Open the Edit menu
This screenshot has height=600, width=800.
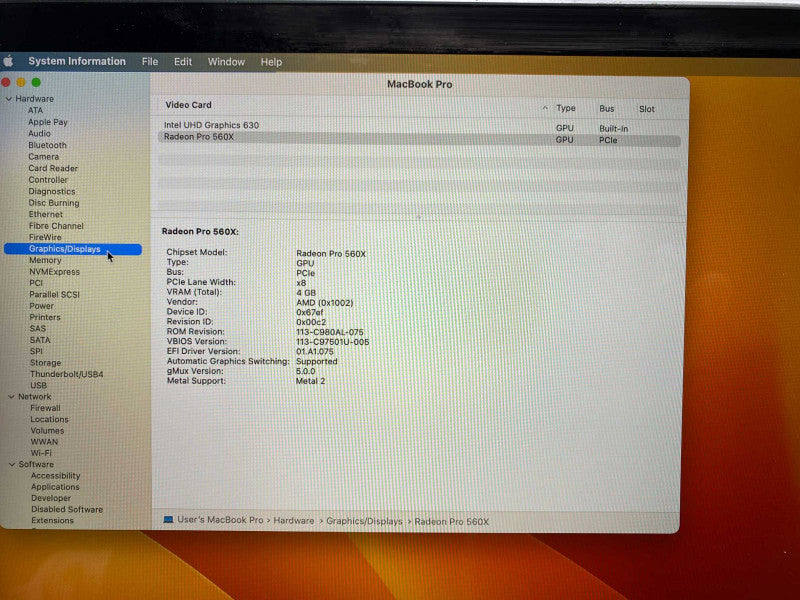coord(183,62)
